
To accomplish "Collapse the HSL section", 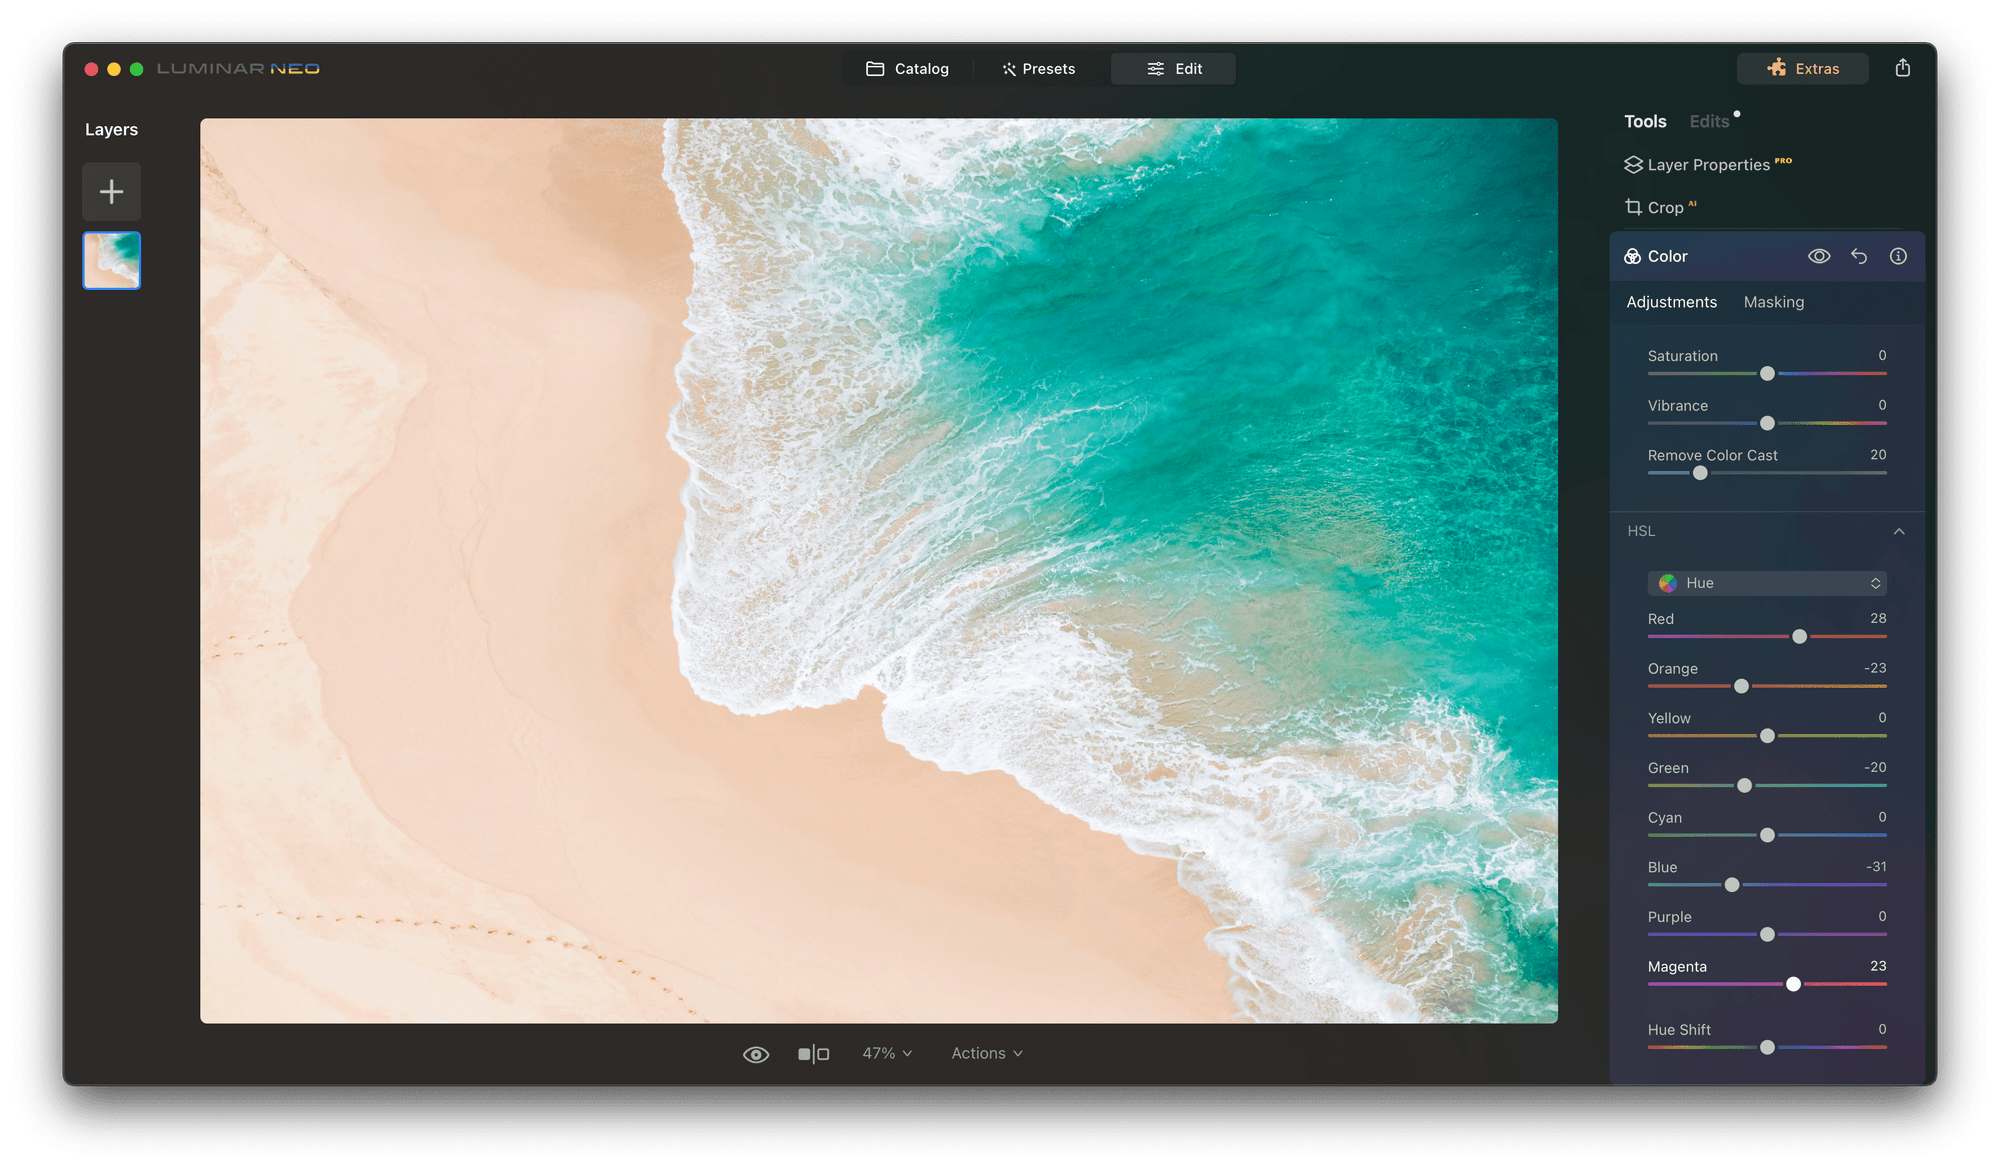I will tap(1899, 531).
